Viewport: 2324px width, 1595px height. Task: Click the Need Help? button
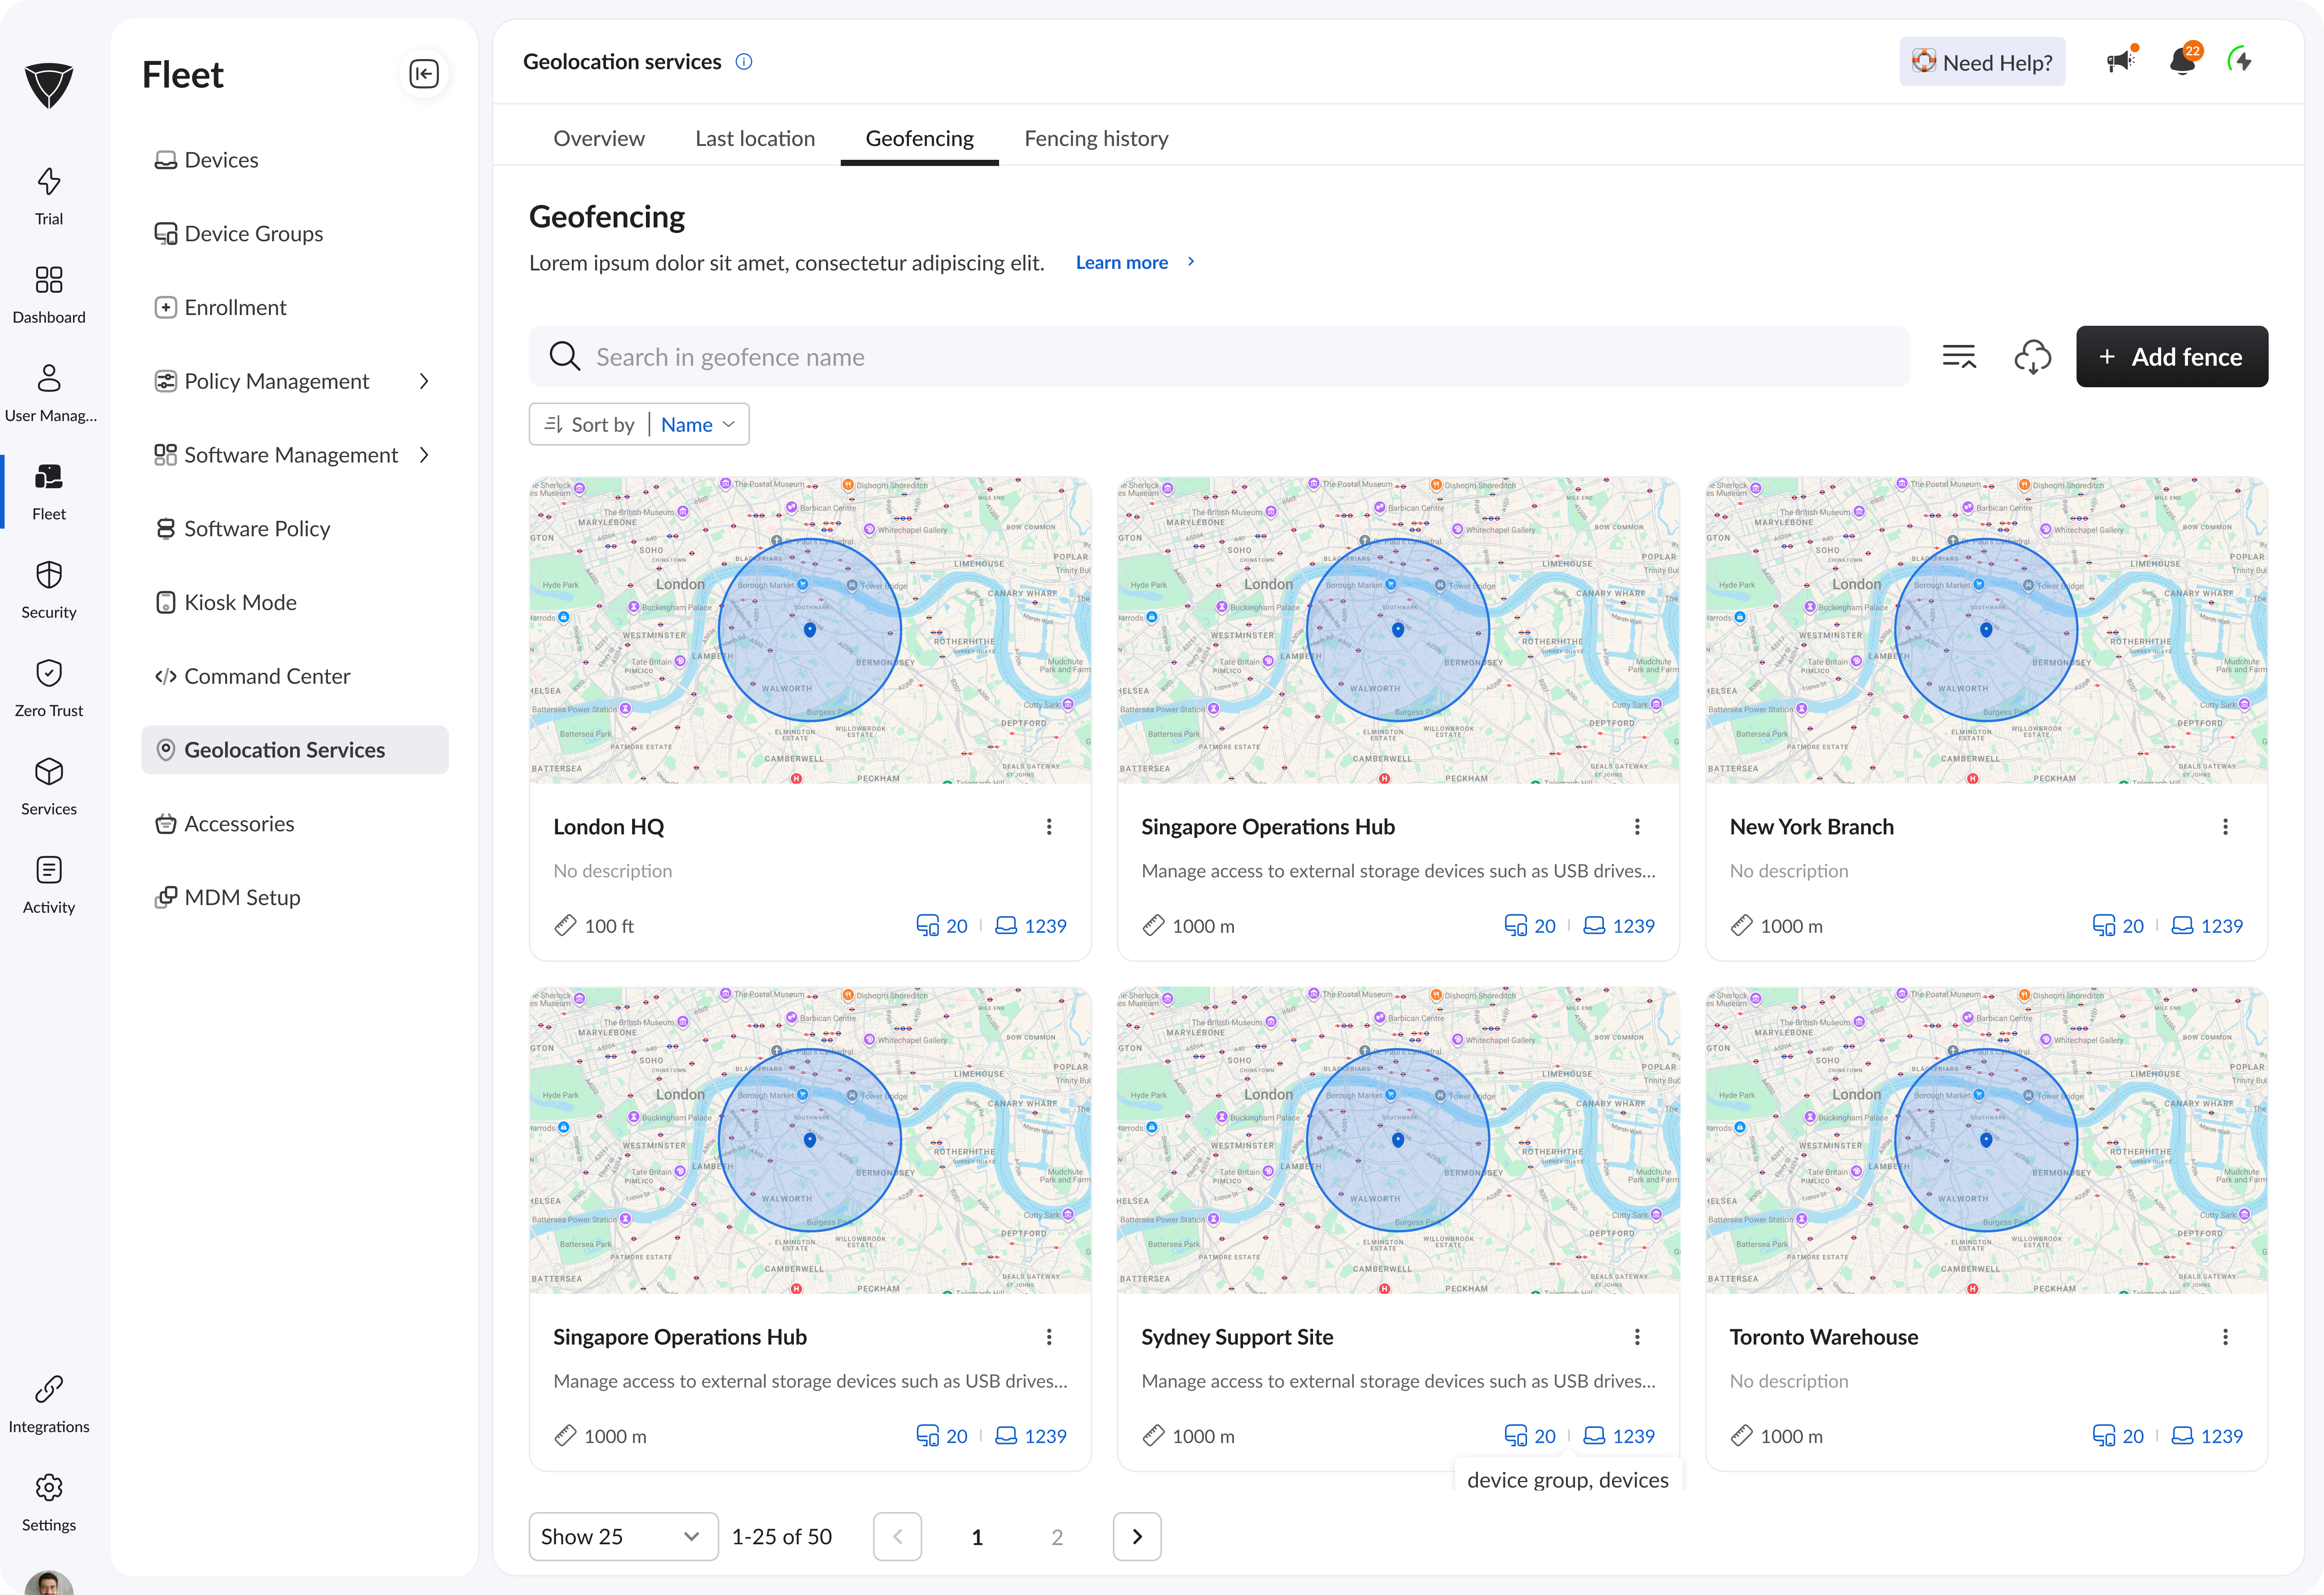pyautogui.click(x=1982, y=62)
